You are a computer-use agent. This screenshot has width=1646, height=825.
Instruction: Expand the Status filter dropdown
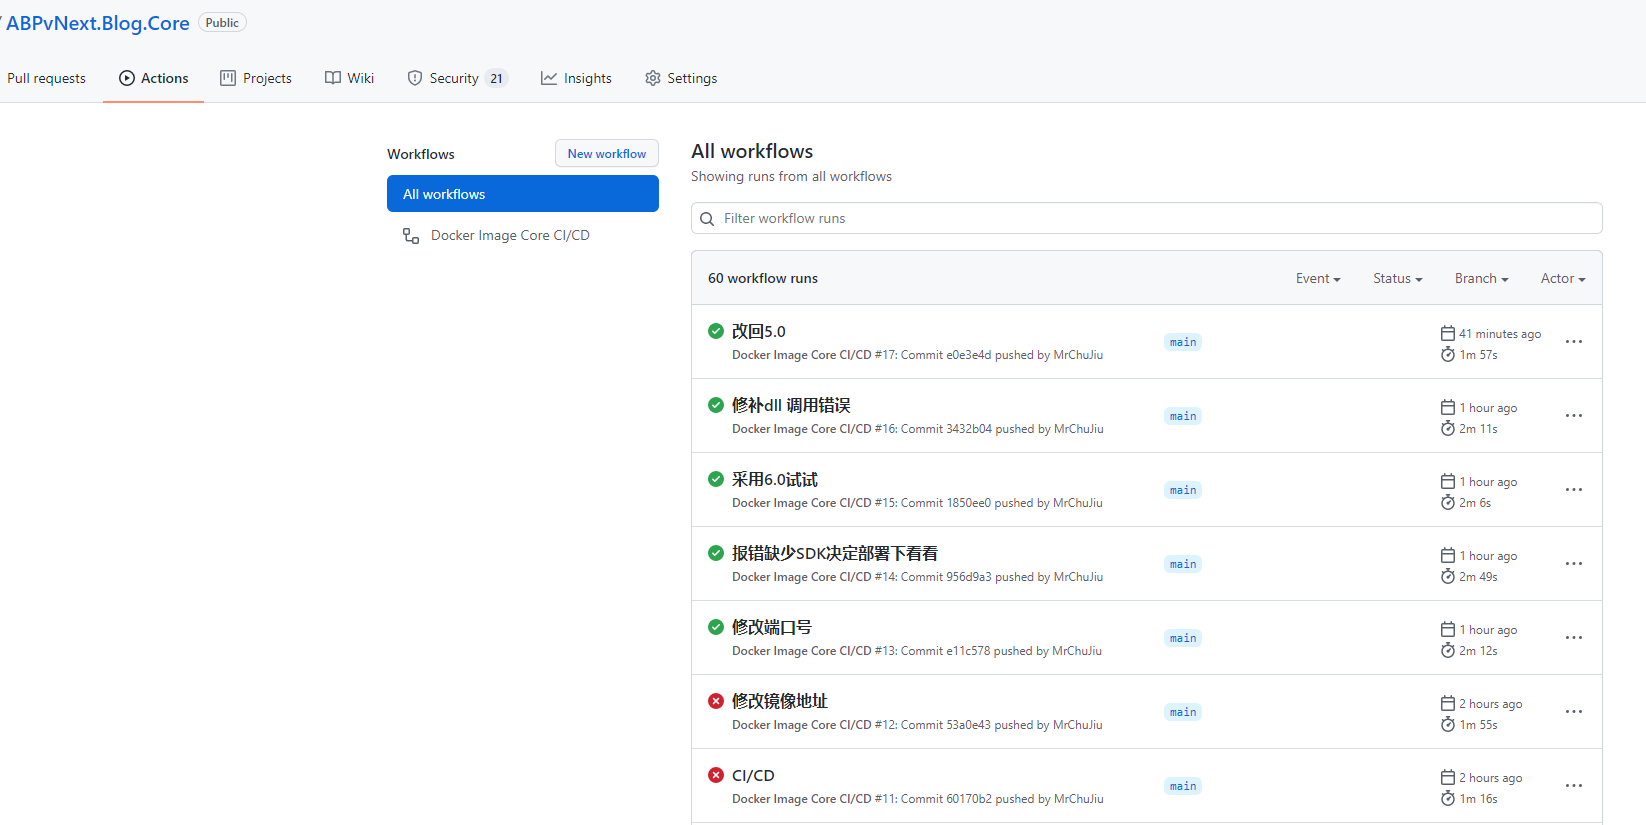[x=1397, y=279]
